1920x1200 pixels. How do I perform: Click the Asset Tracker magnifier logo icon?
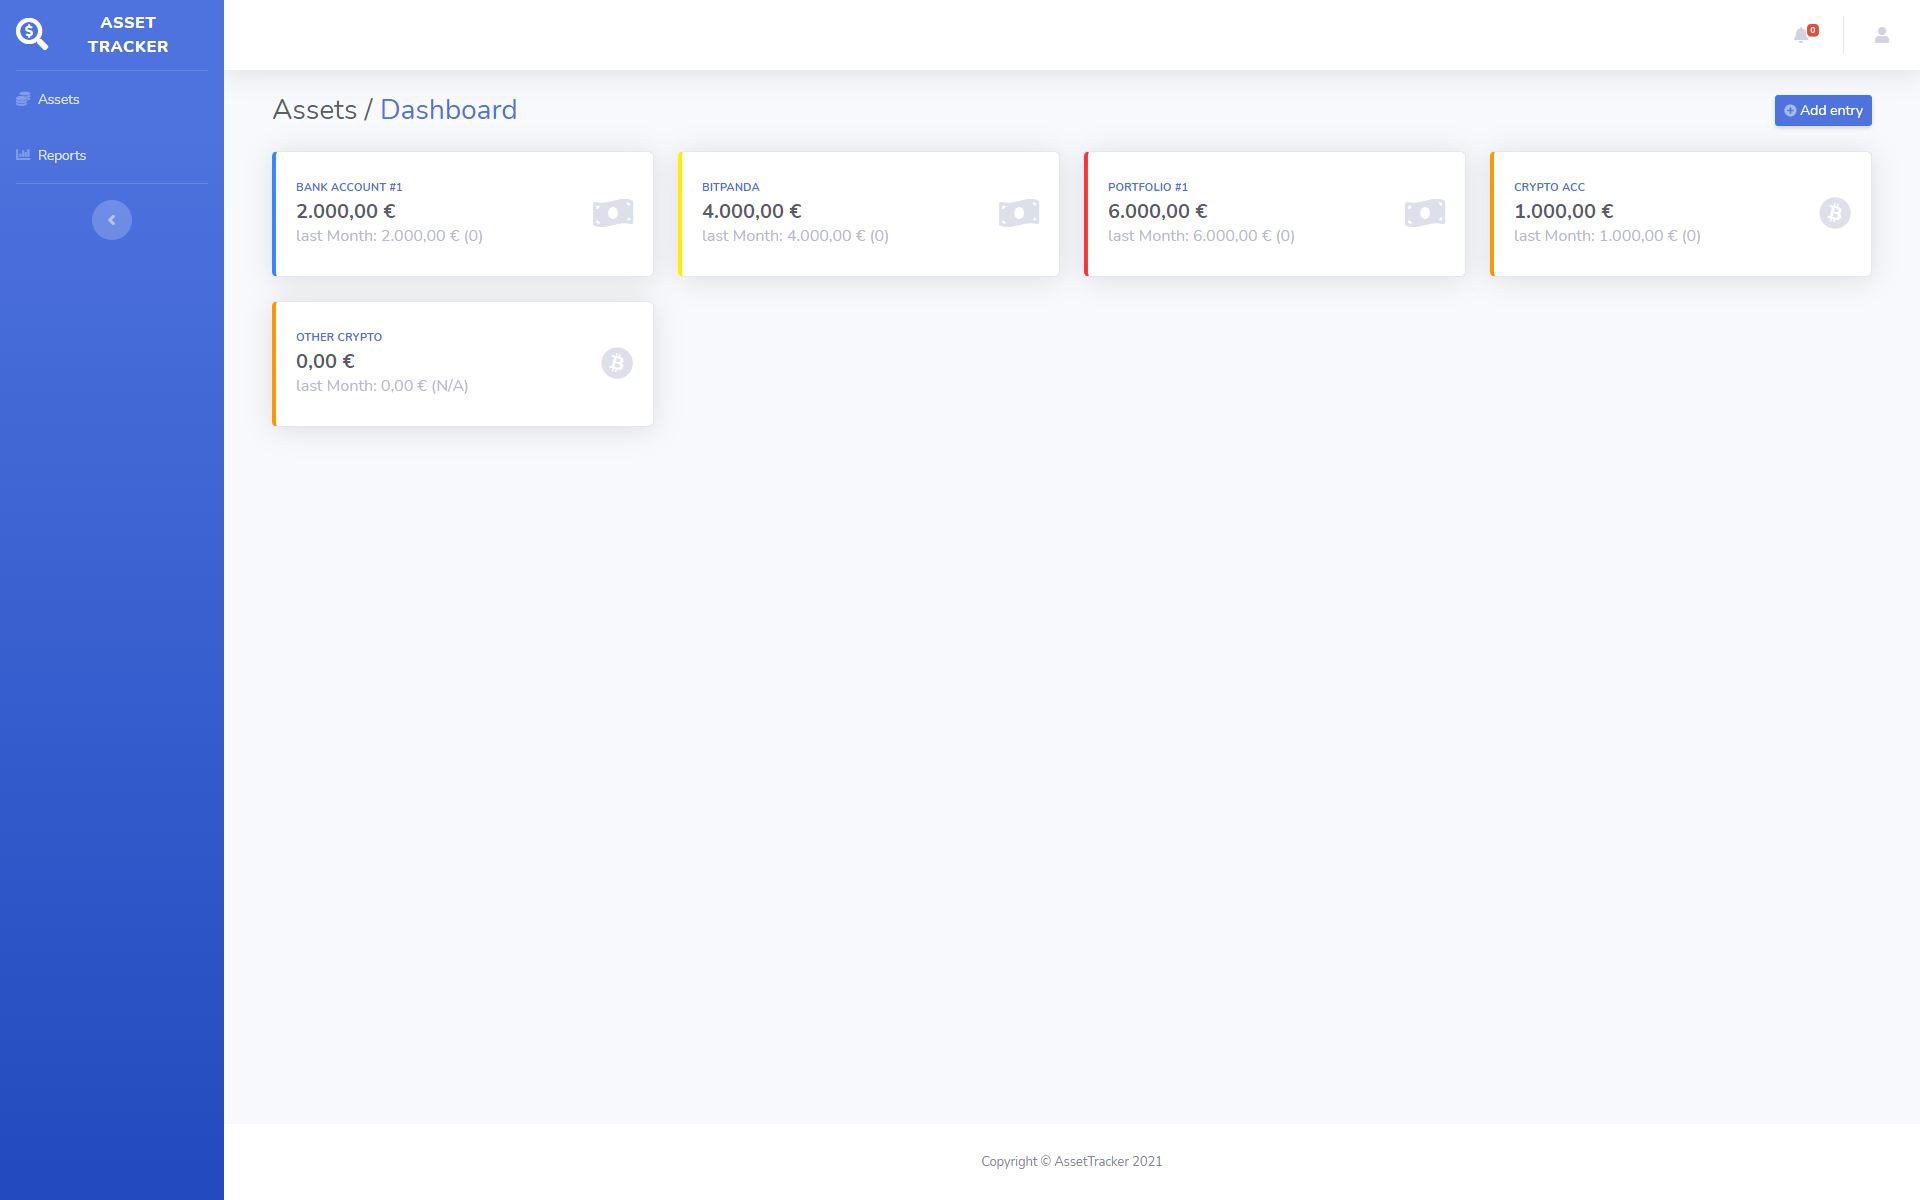[x=32, y=34]
